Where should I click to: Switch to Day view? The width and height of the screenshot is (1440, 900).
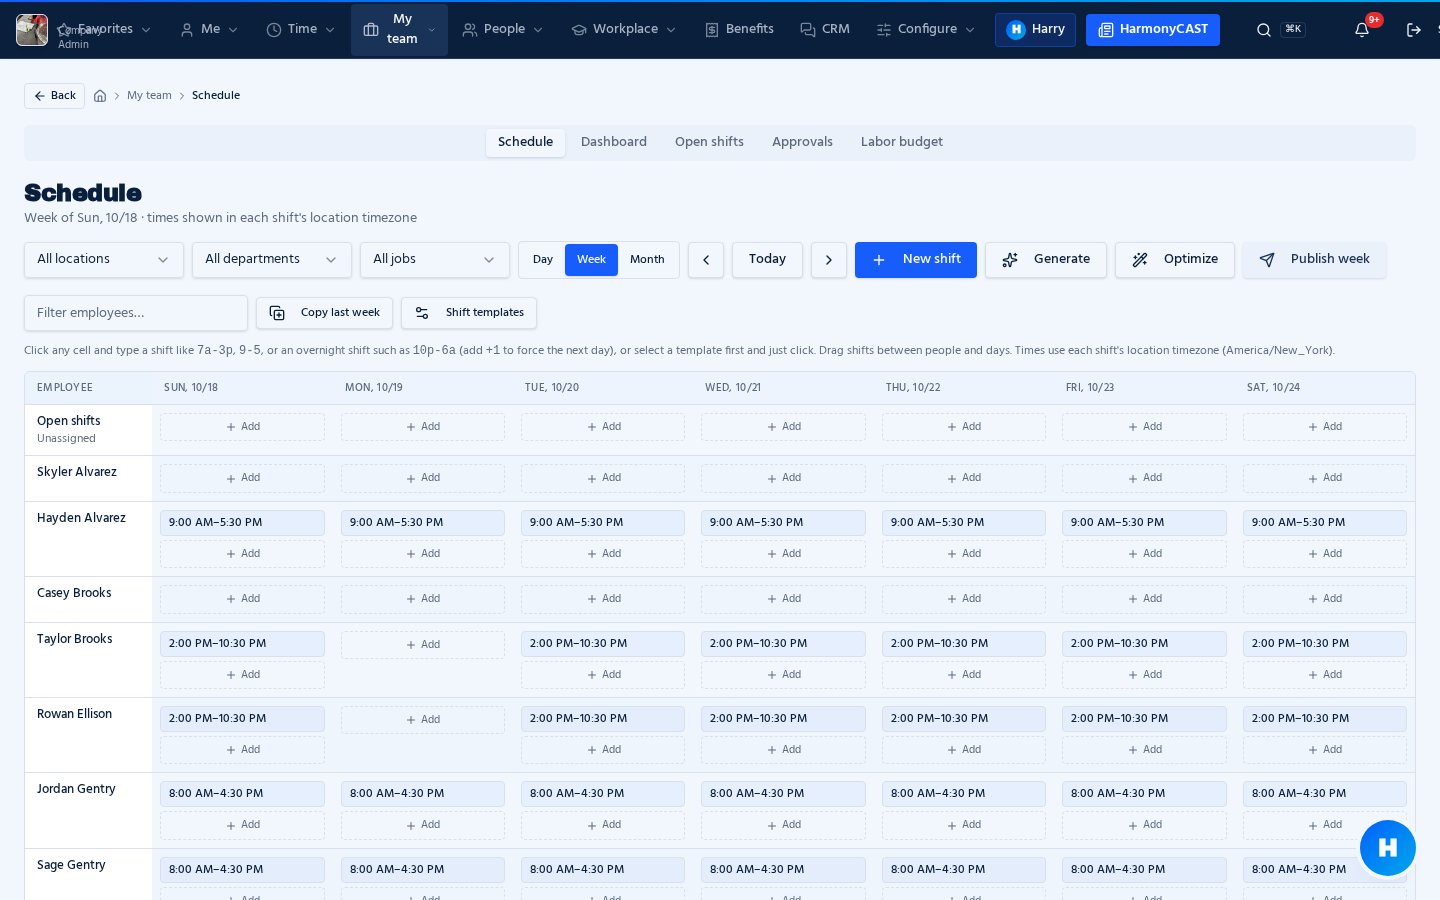(543, 260)
